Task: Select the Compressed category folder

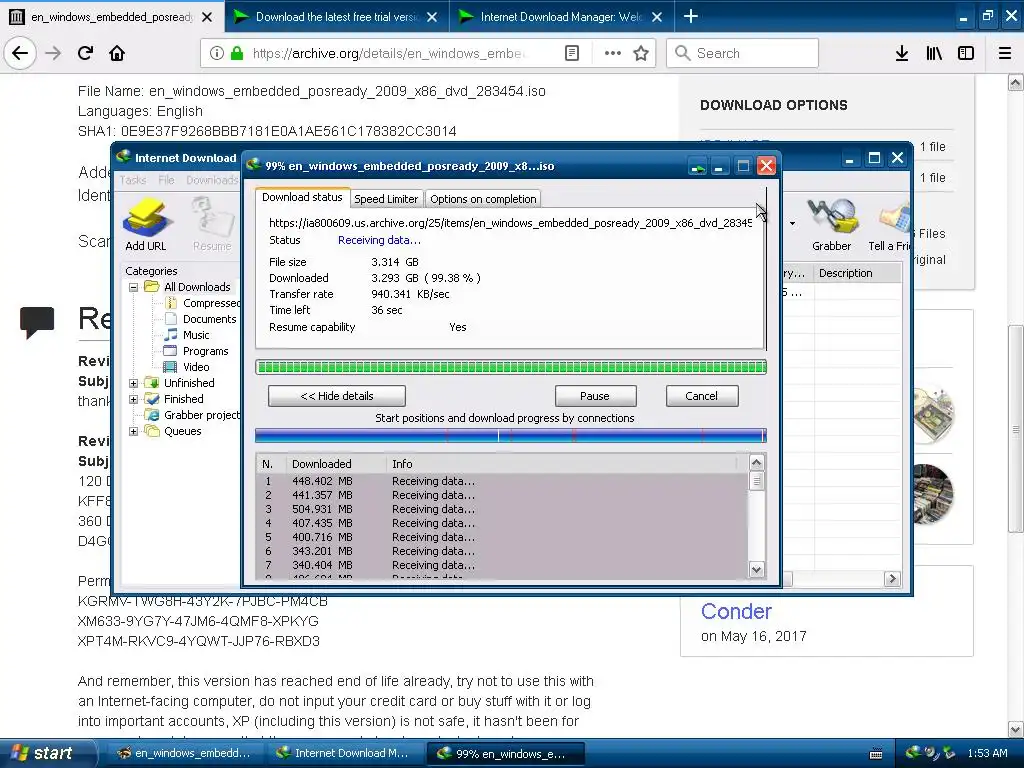Action: click(203, 303)
